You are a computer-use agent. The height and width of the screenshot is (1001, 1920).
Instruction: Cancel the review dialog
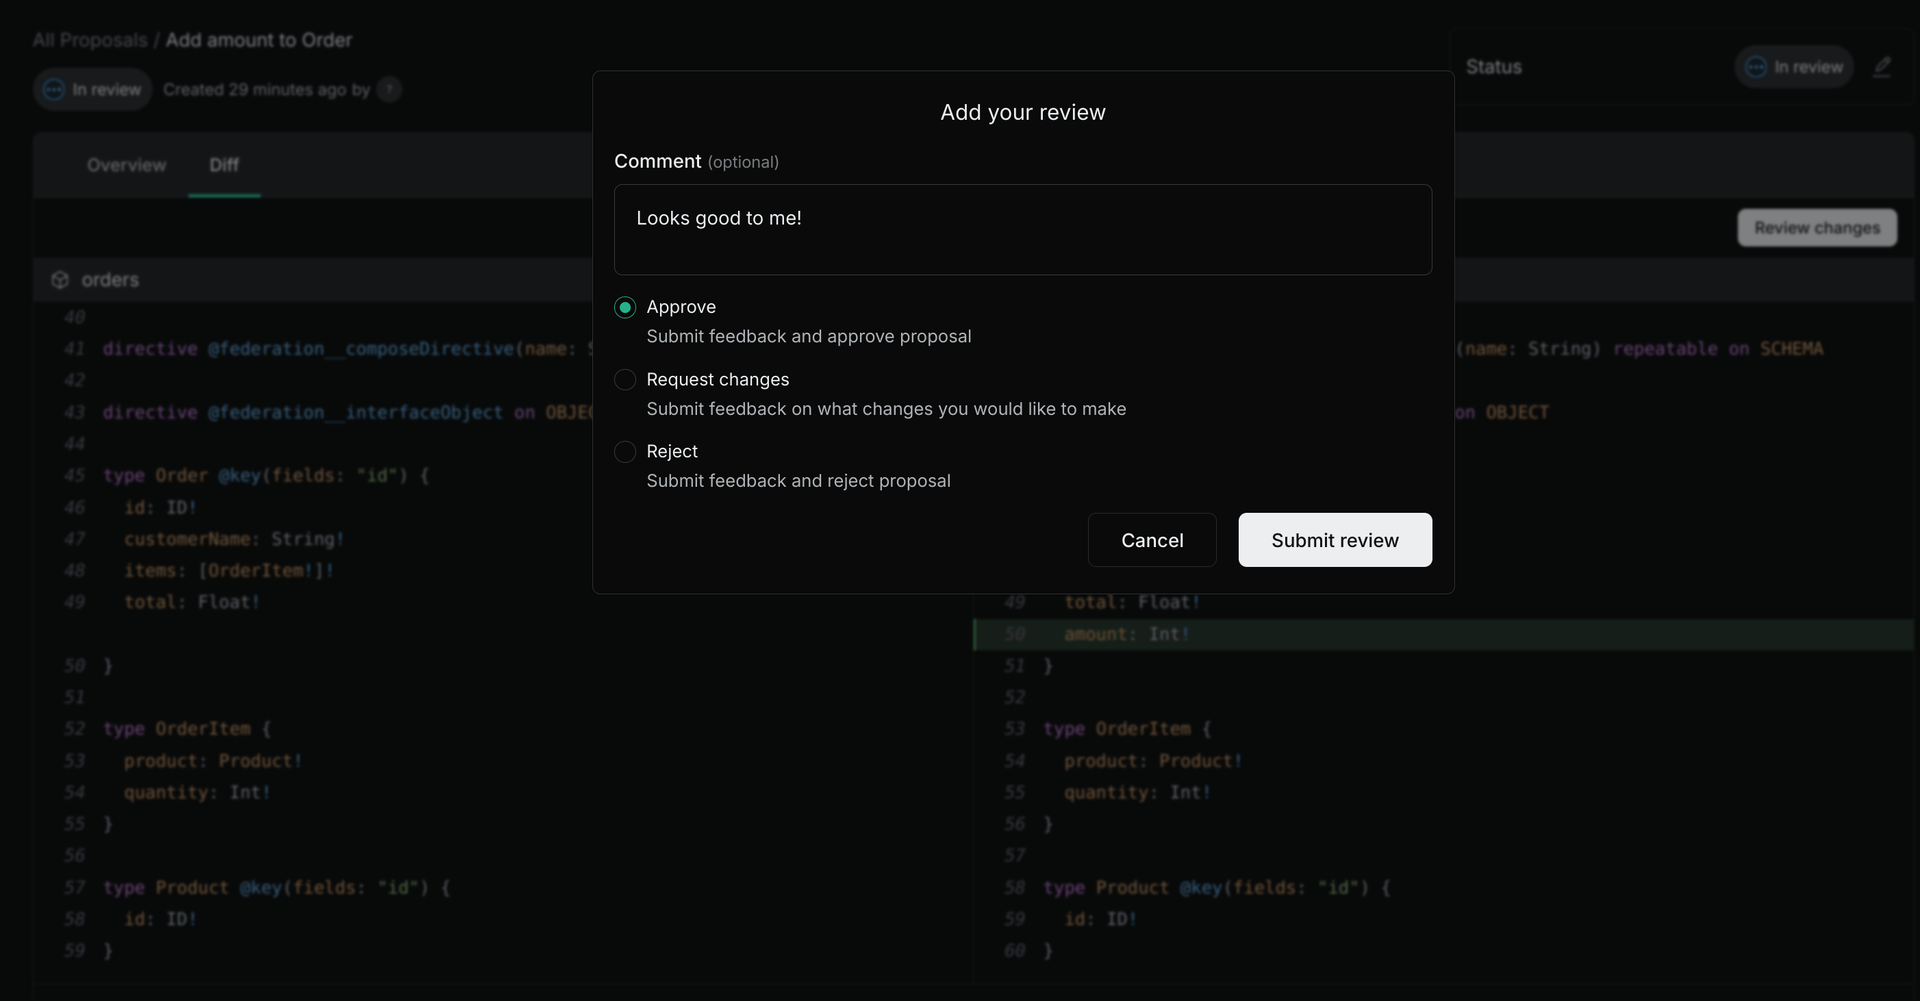pos(1151,540)
